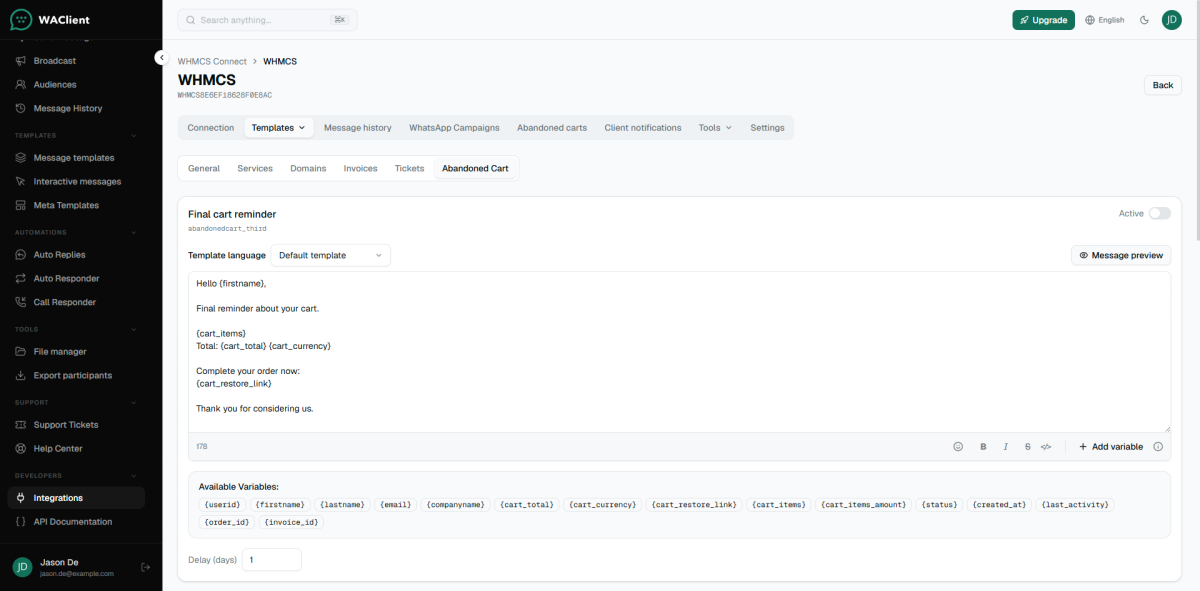
Task: Insert the {cart_restore_link} variable chip
Action: (694, 505)
